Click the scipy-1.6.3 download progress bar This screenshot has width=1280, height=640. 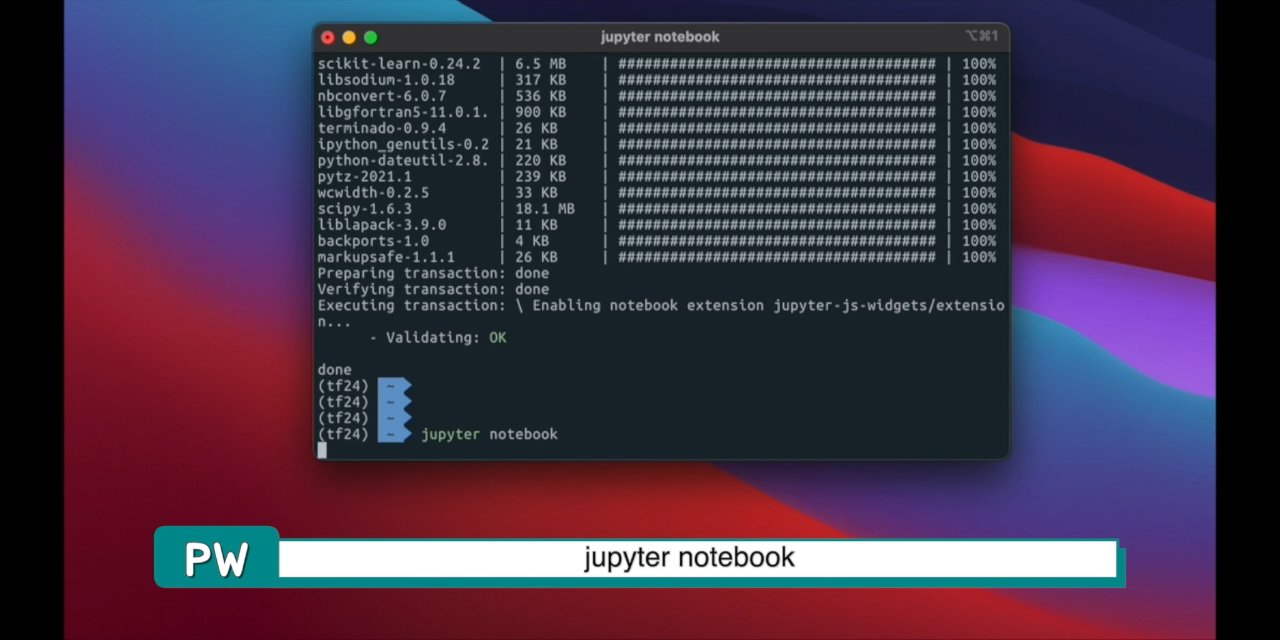(x=777, y=209)
